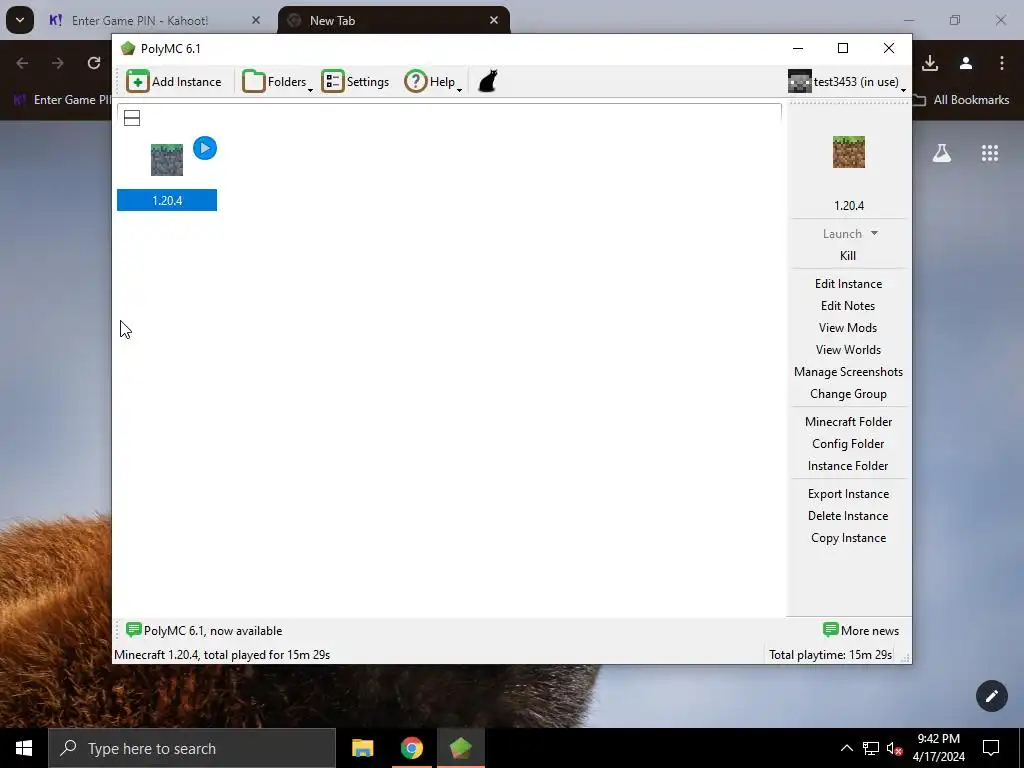This screenshot has height=768, width=1024.
Task: Click the network tray icon
Action: (x=871, y=748)
